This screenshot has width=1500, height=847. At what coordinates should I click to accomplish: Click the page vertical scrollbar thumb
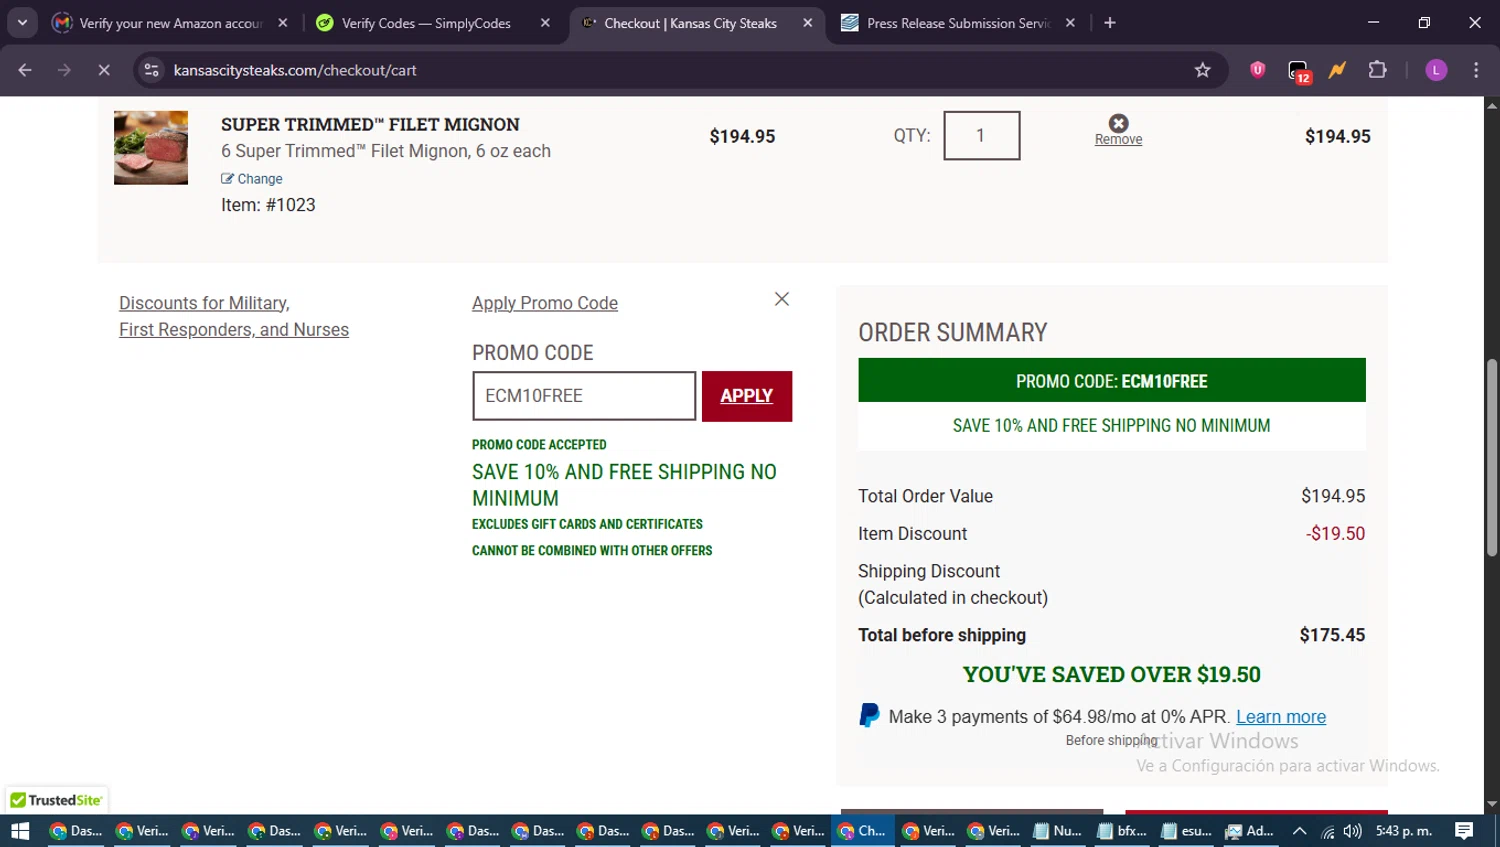(x=1492, y=457)
